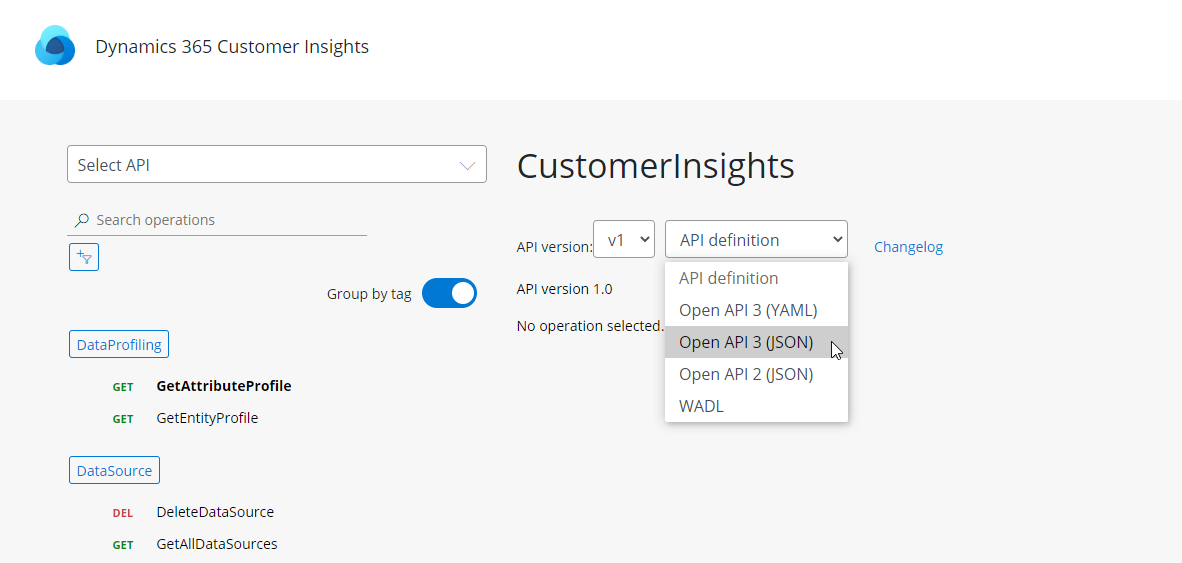
Task: Open the DeleteDataSource operation
Action: (215, 512)
